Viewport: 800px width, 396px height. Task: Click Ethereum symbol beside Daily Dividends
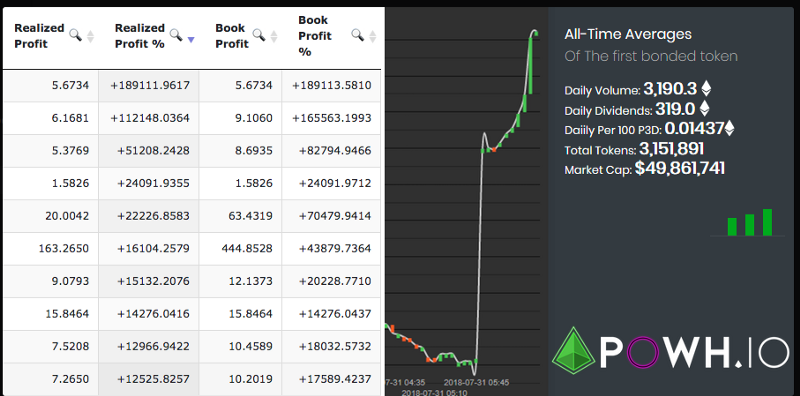click(704, 108)
